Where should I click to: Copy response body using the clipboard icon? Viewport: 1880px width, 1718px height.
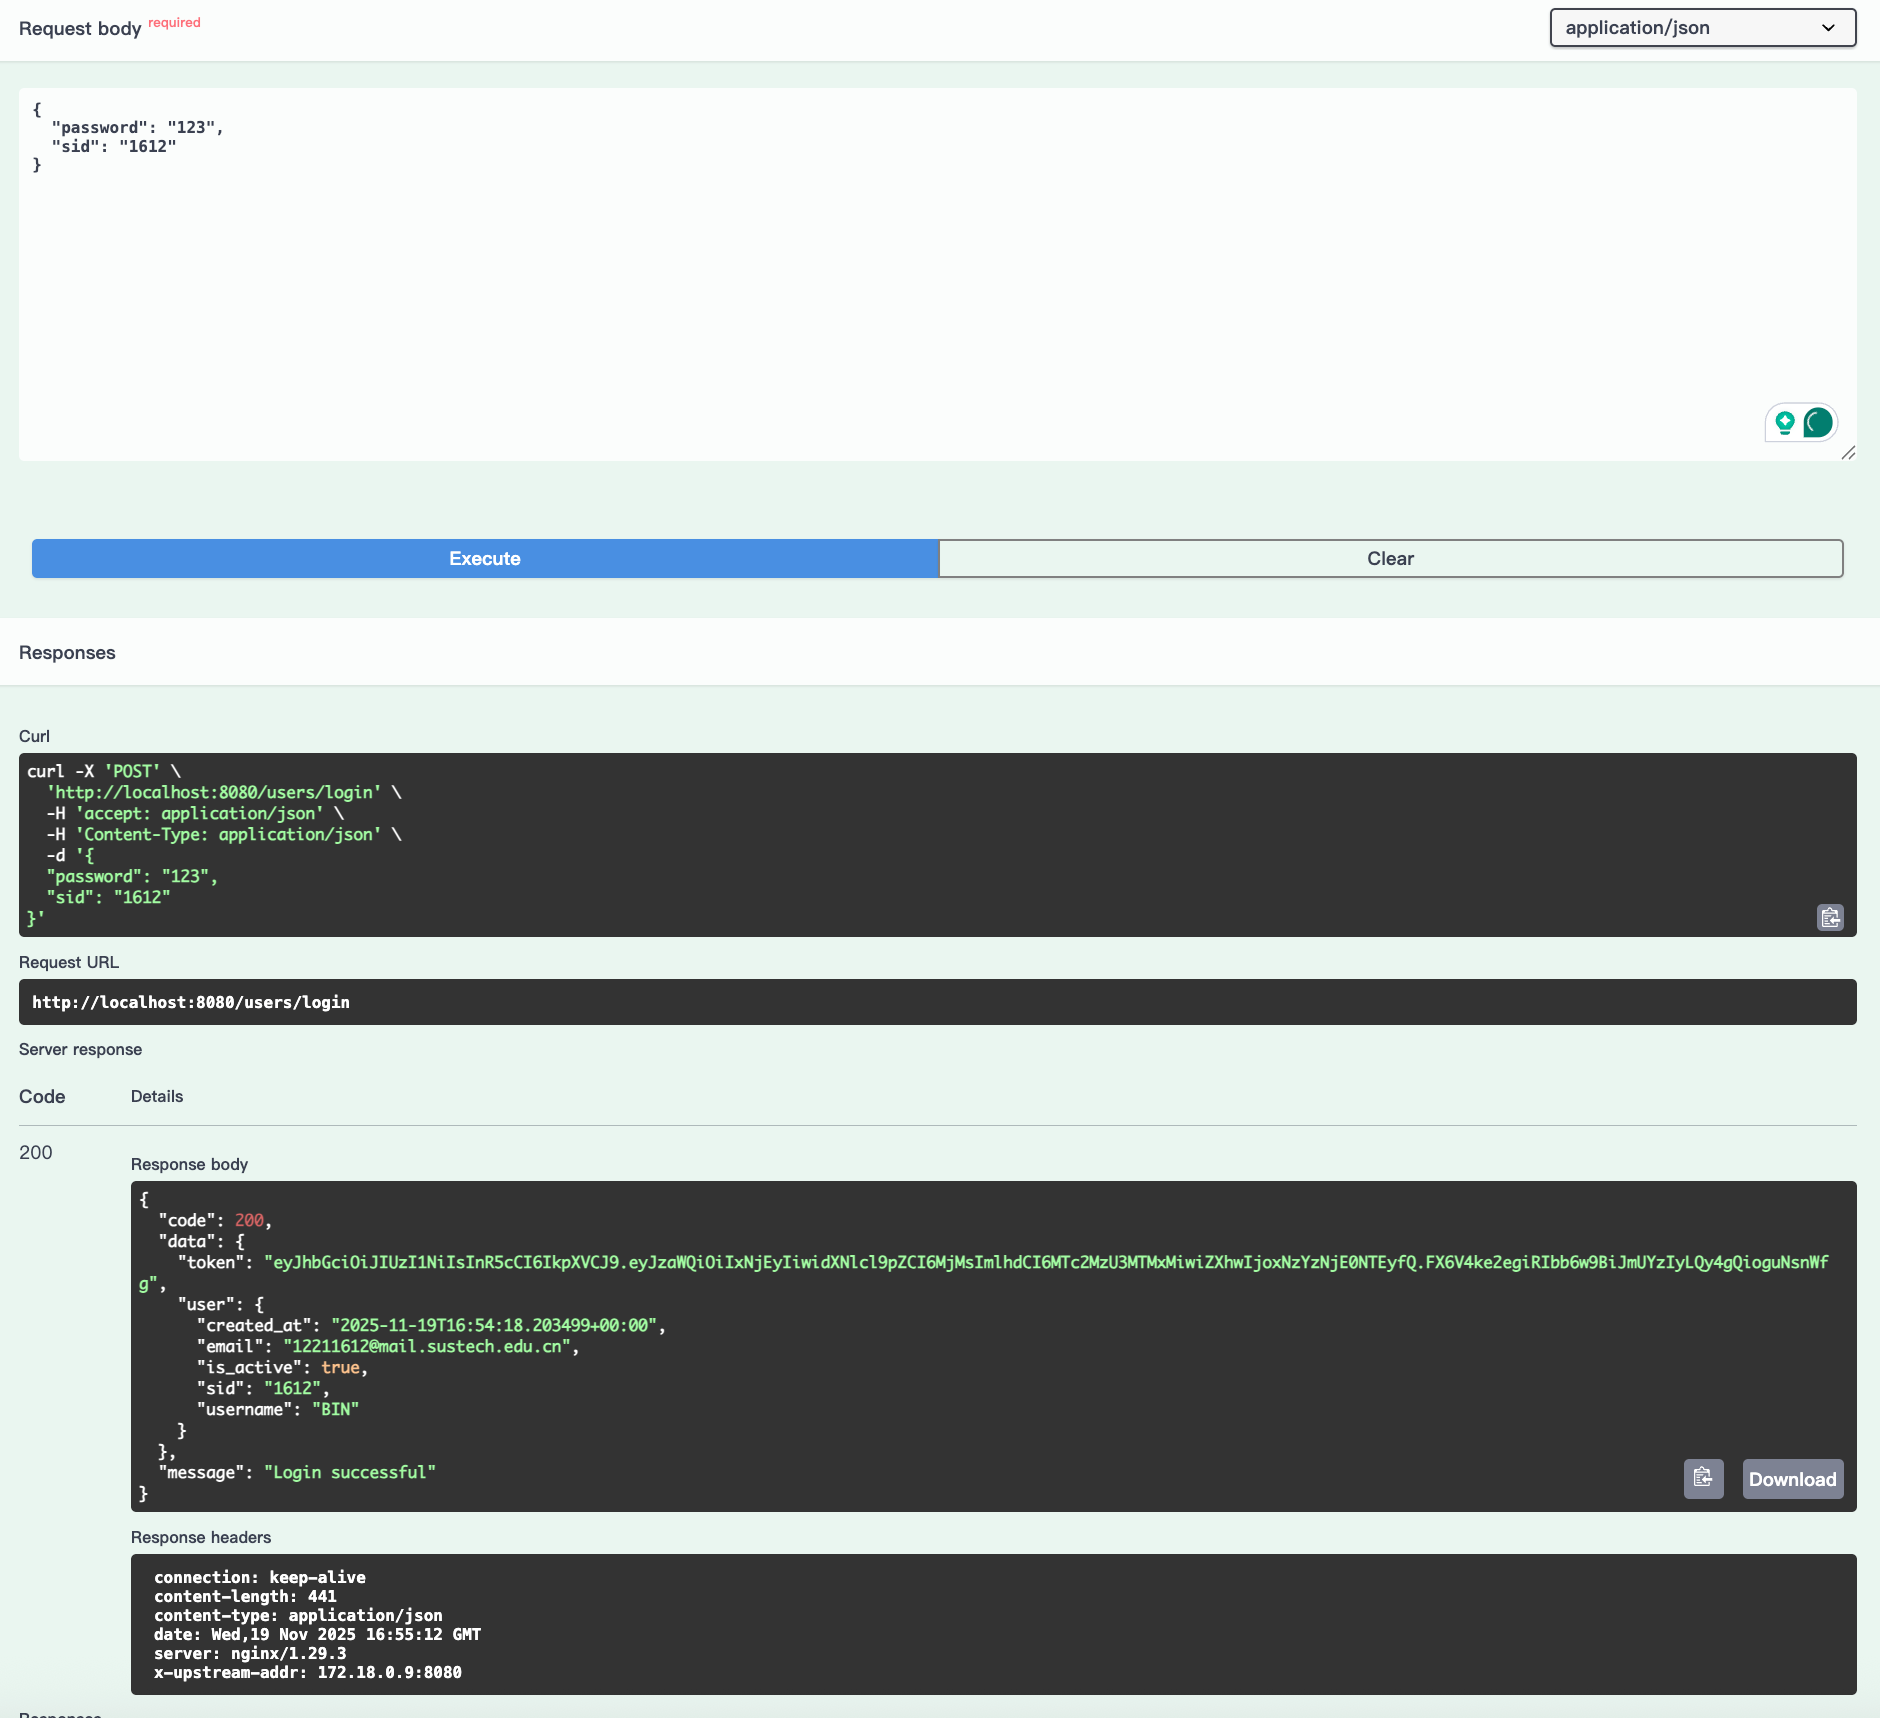coord(1703,1478)
